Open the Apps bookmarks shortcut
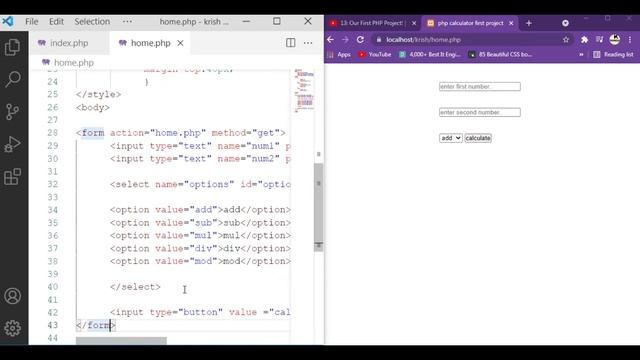640x360 pixels. pos(339,54)
